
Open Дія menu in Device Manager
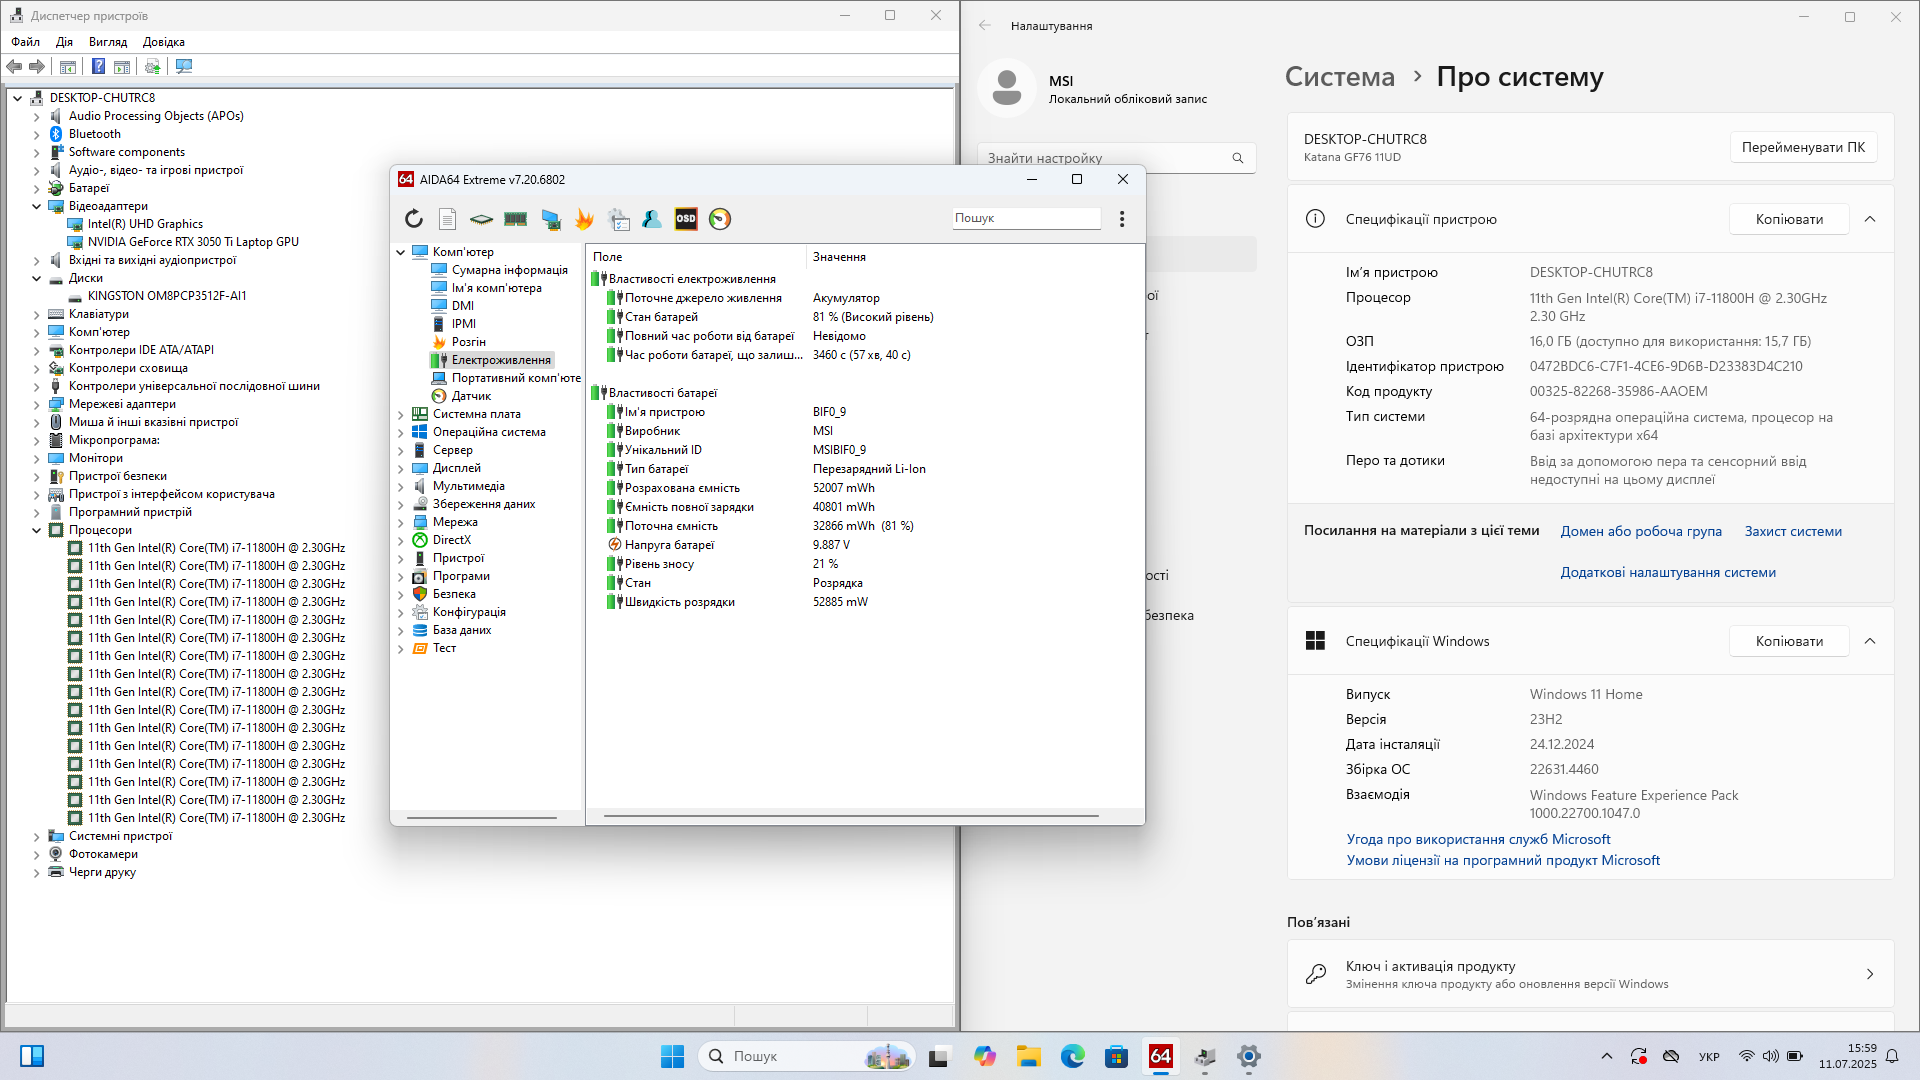65,42
